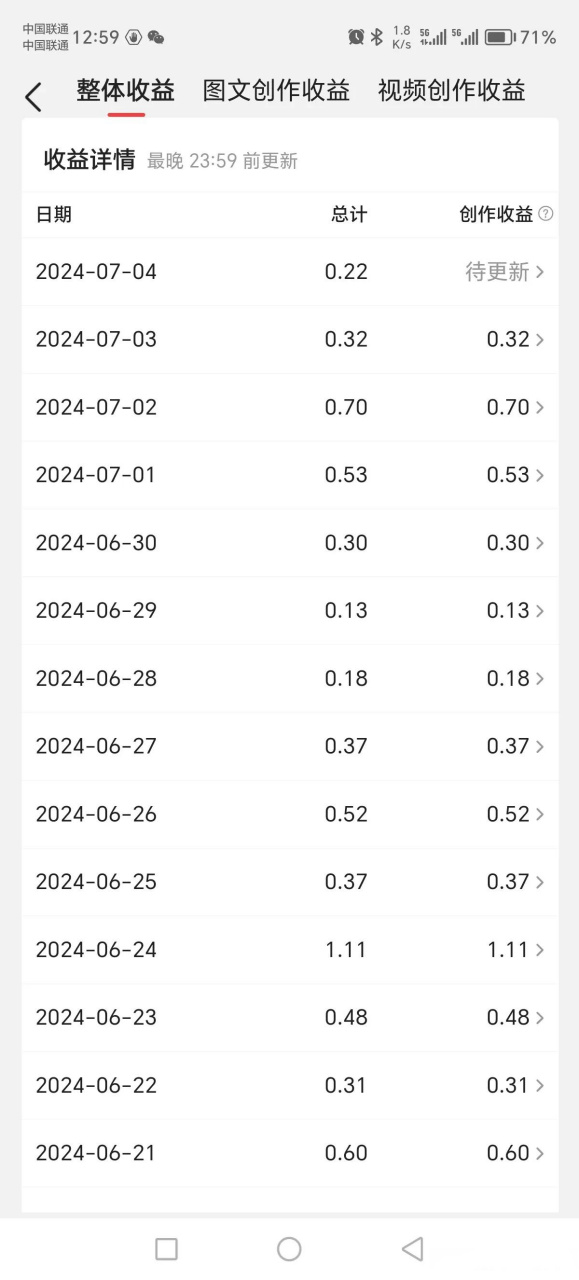
Task: Tap the WeChat notification icon in status bar
Action: [156, 37]
